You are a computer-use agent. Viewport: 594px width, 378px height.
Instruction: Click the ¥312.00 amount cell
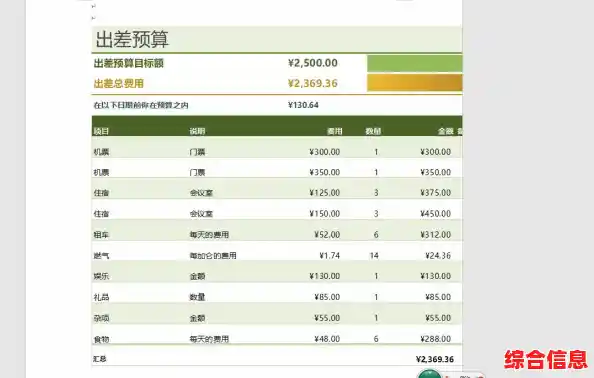tap(436, 235)
